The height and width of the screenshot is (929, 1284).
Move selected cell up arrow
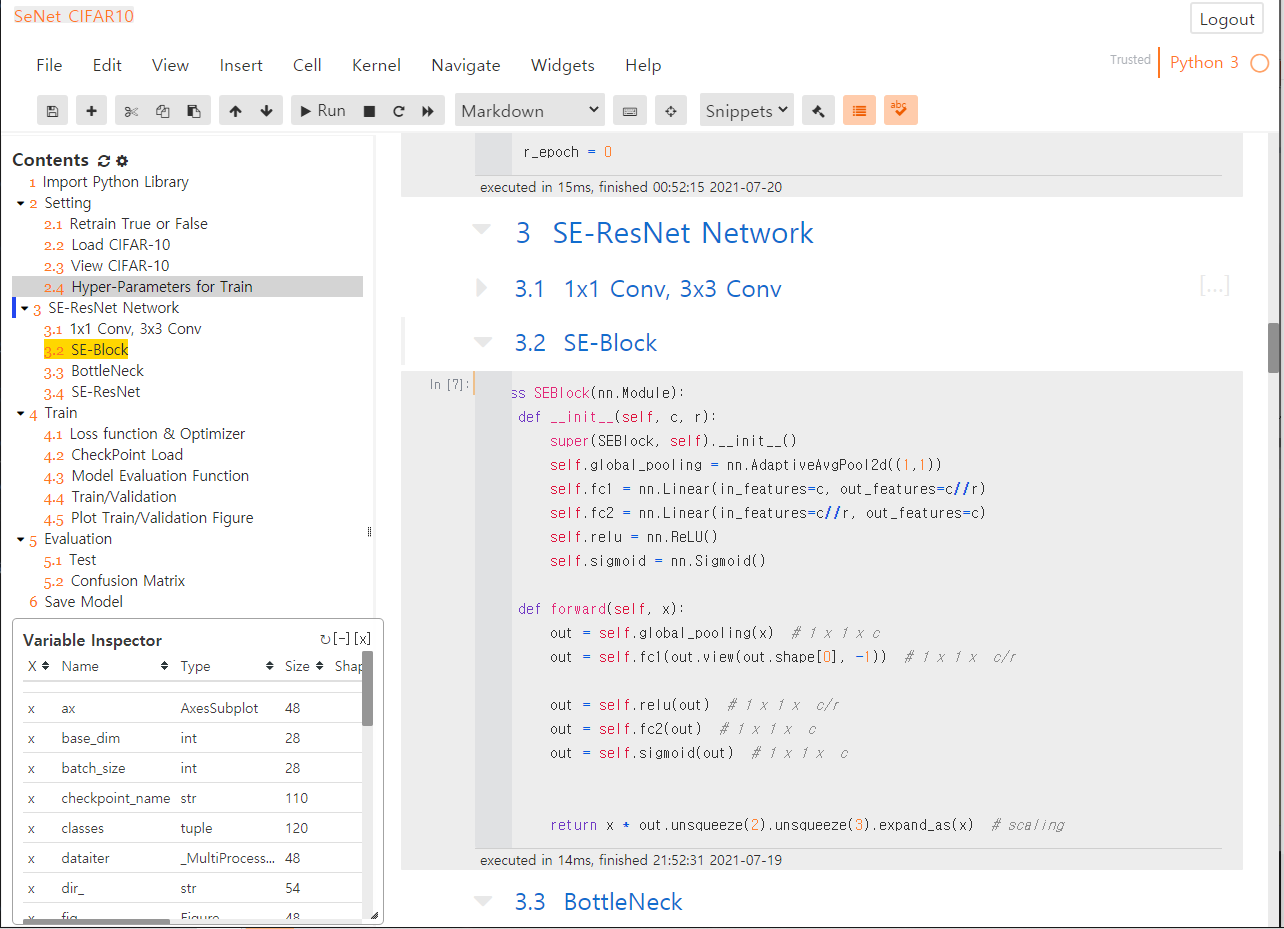coord(235,111)
